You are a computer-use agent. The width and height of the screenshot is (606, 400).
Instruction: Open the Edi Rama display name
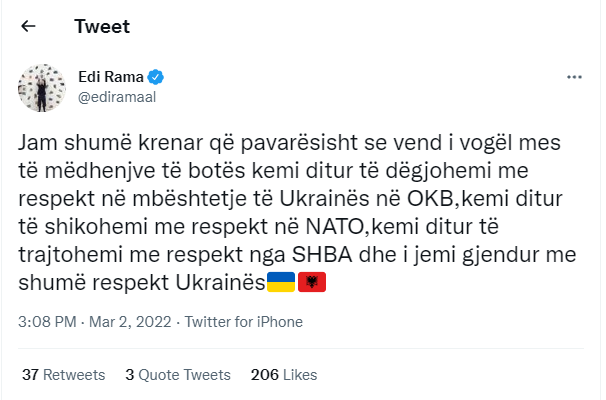coord(112,76)
